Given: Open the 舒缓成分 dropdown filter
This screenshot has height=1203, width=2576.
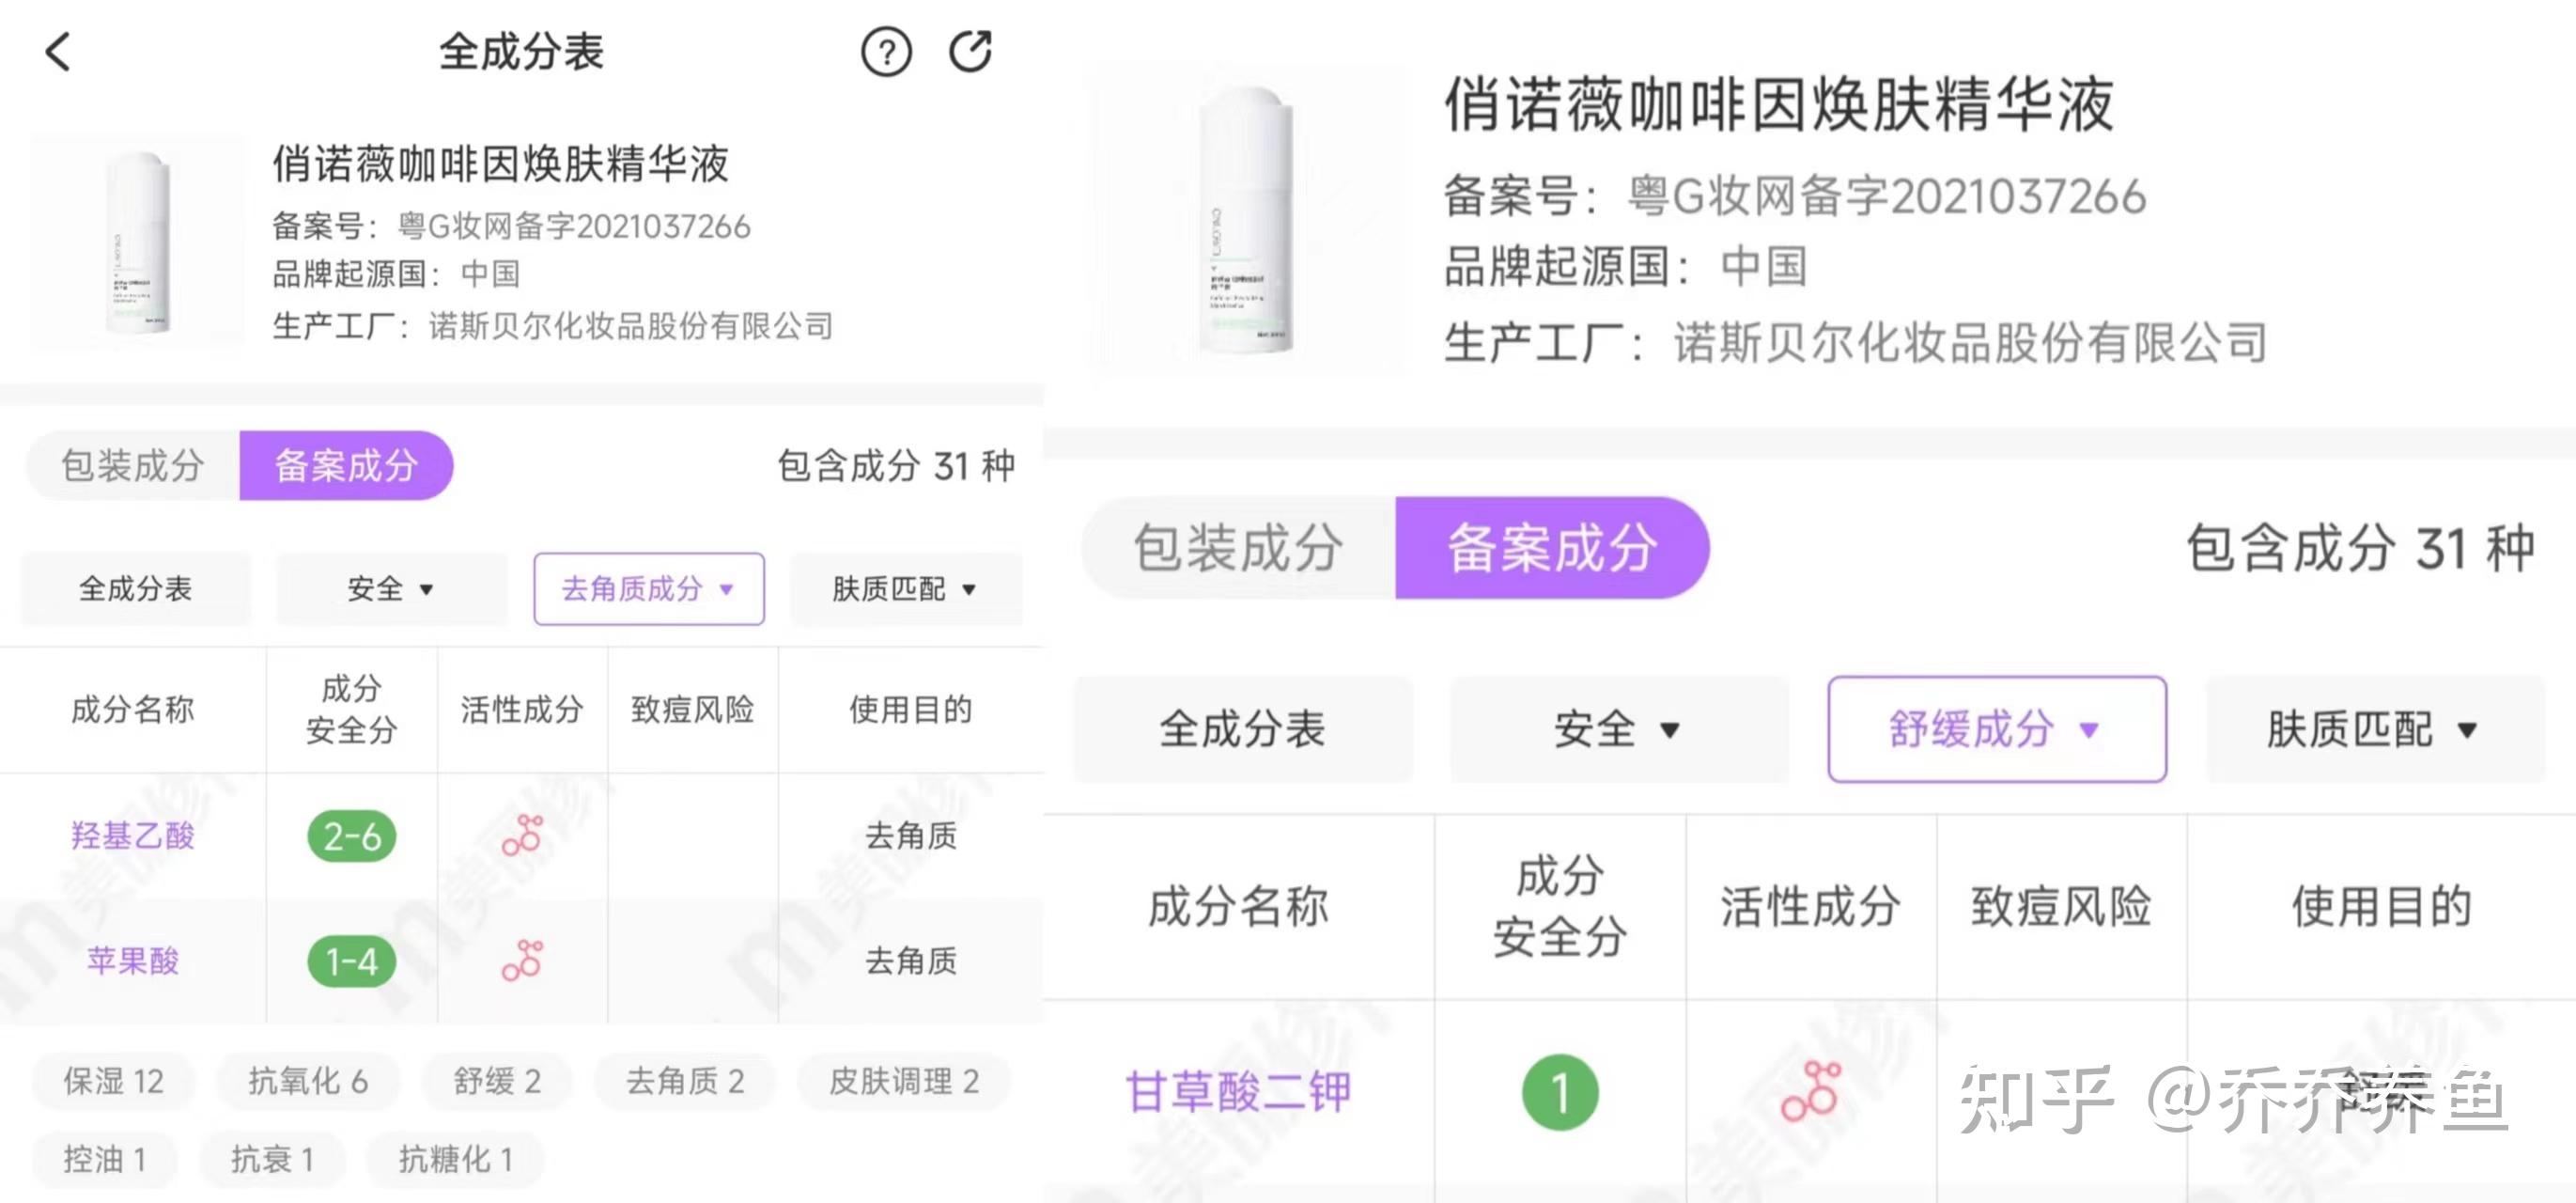Looking at the screenshot, I should pyautogui.click(x=1996, y=729).
